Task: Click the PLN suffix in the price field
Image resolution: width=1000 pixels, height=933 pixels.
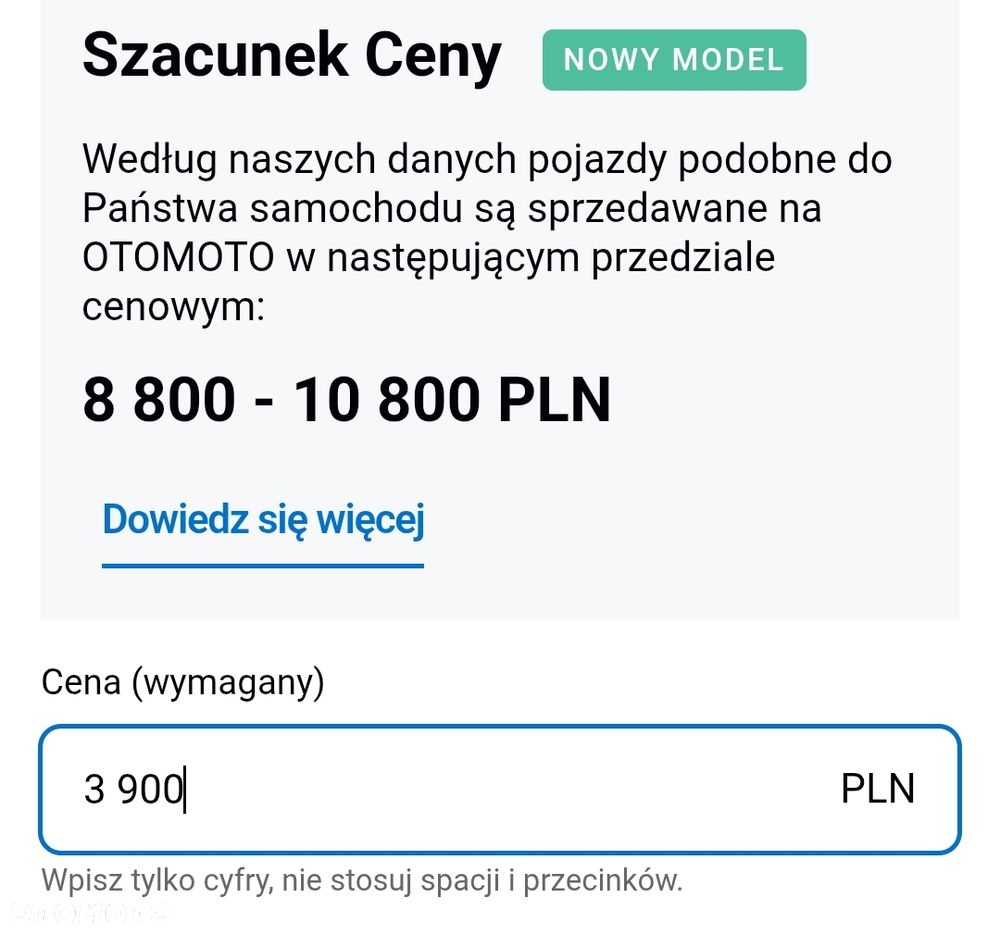Action: tap(877, 789)
